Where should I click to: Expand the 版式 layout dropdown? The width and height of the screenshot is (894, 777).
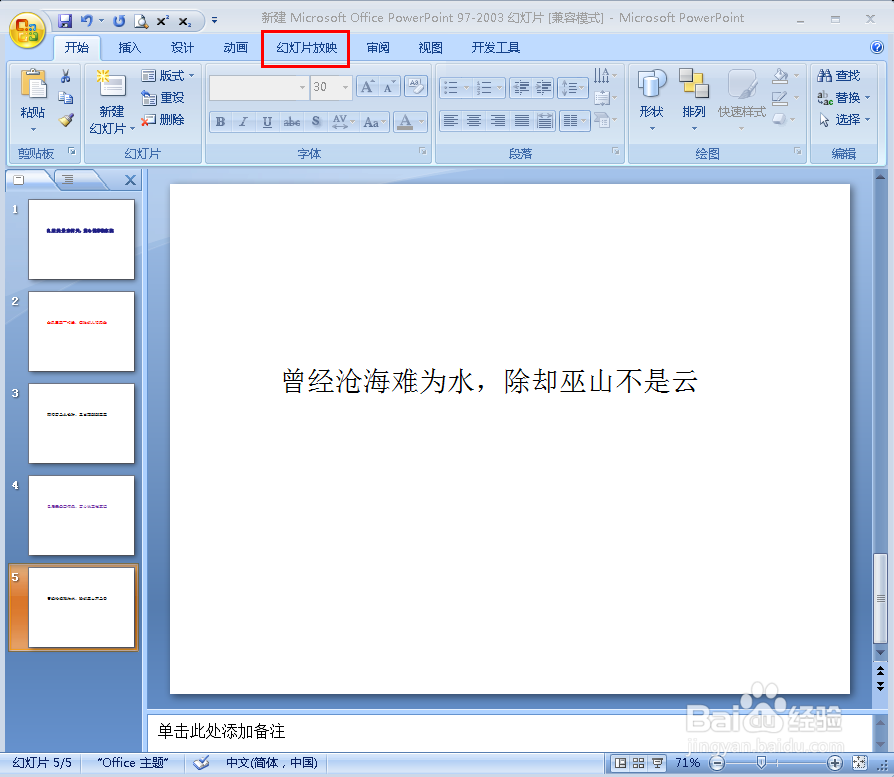(x=169, y=75)
